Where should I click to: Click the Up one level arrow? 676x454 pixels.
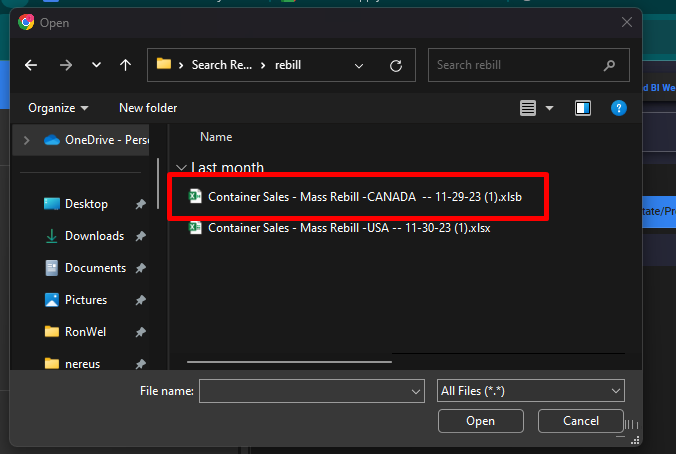point(125,65)
